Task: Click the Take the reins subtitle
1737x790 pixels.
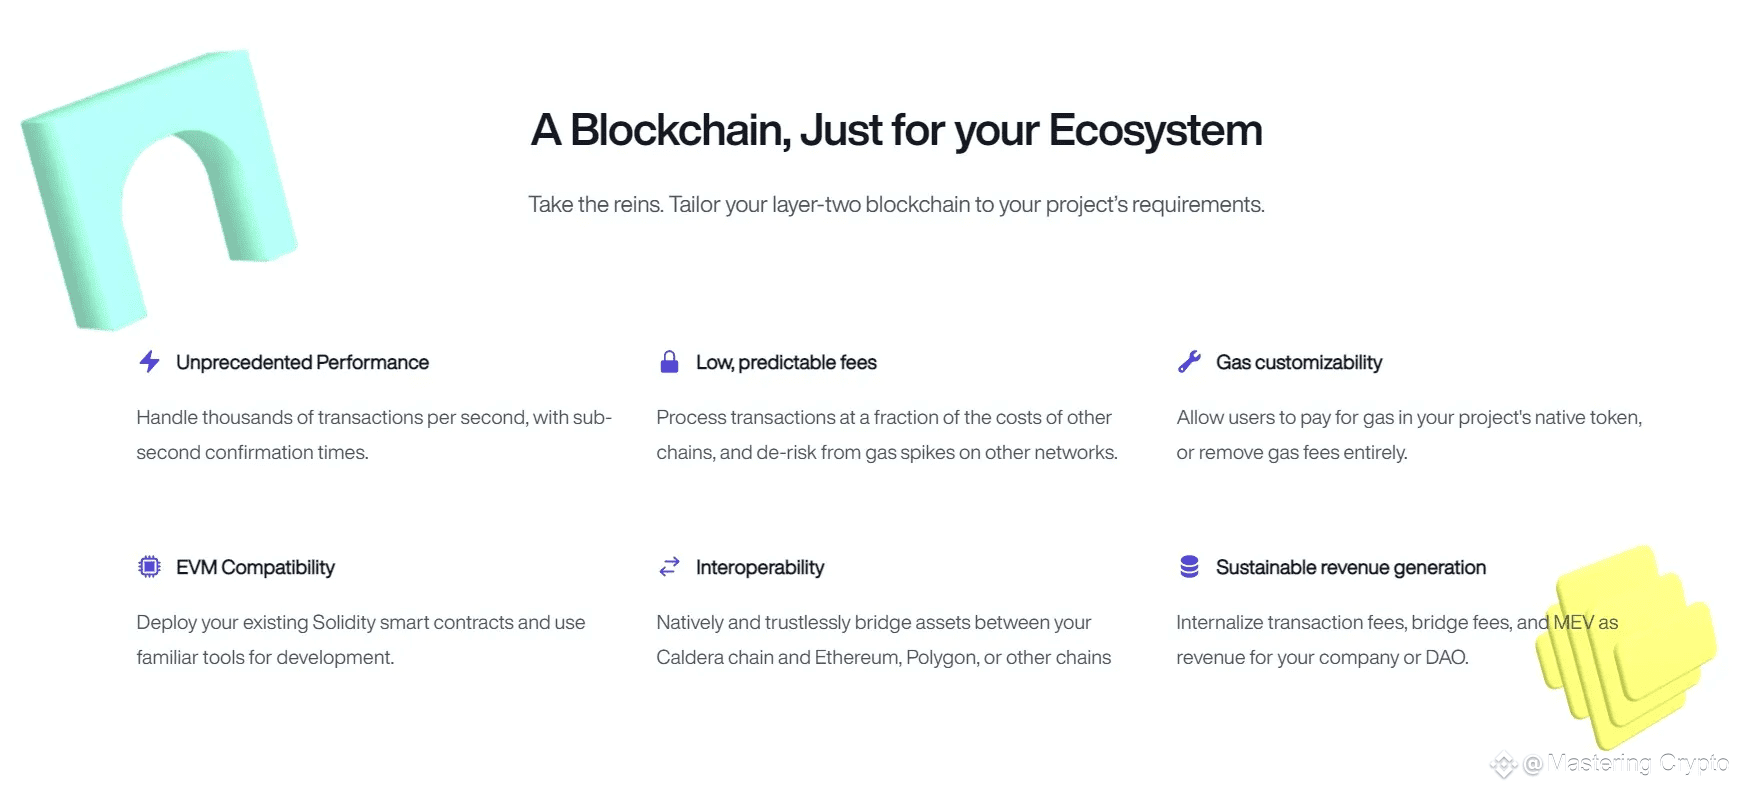Action: (x=897, y=205)
